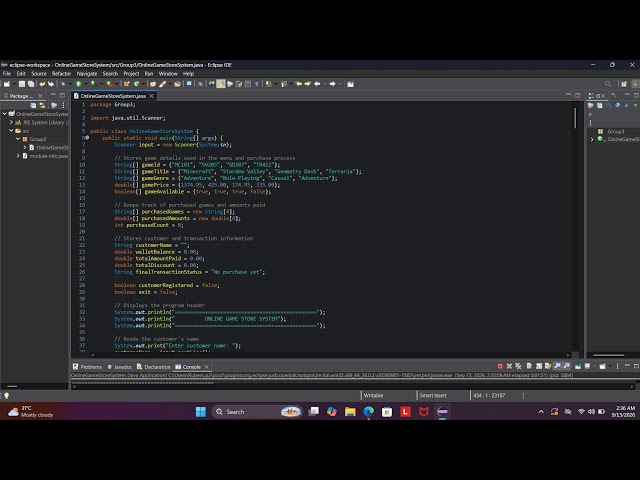The image size is (640, 480).
Task: Switch to the Declaration tab
Action: [x=153, y=367]
